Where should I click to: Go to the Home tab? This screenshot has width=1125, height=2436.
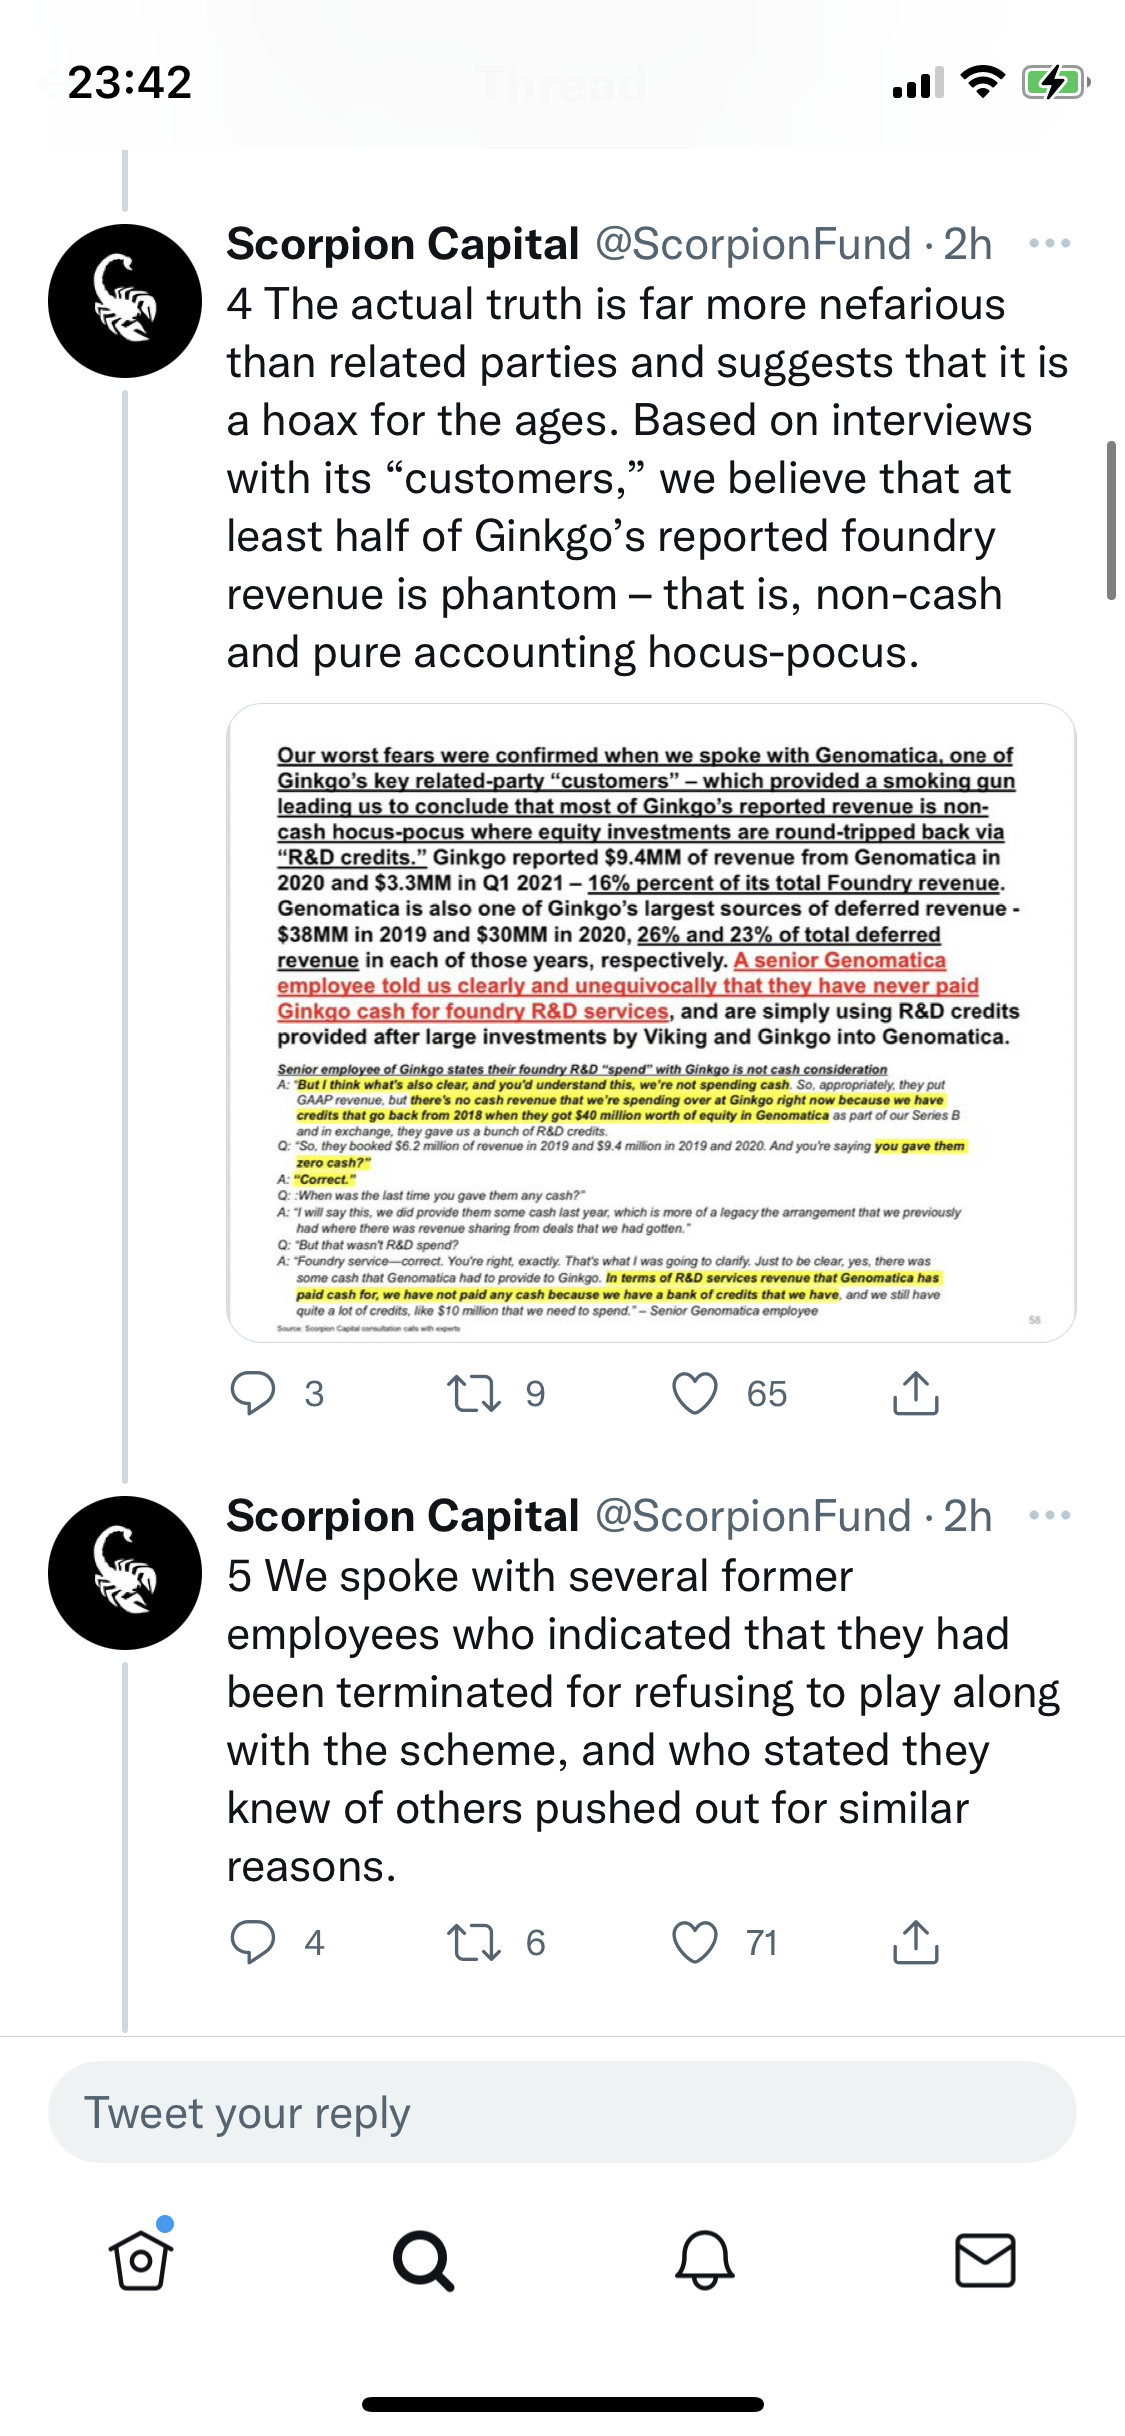pyautogui.click(x=141, y=2260)
